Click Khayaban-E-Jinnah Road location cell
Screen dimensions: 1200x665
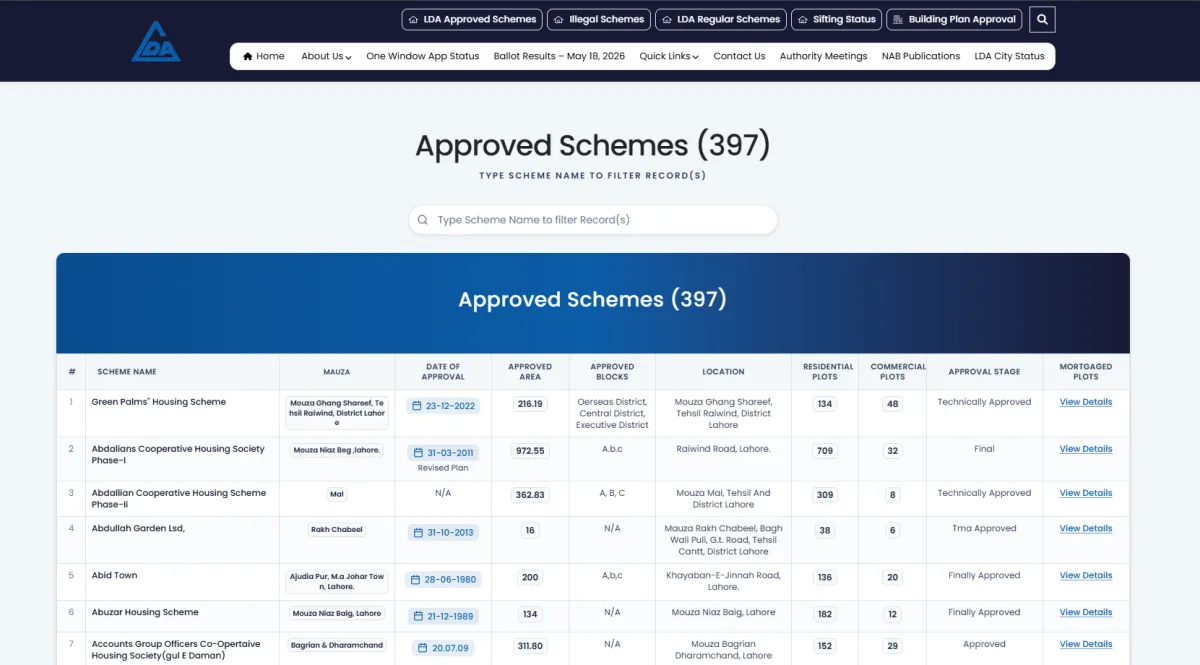(x=723, y=581)
